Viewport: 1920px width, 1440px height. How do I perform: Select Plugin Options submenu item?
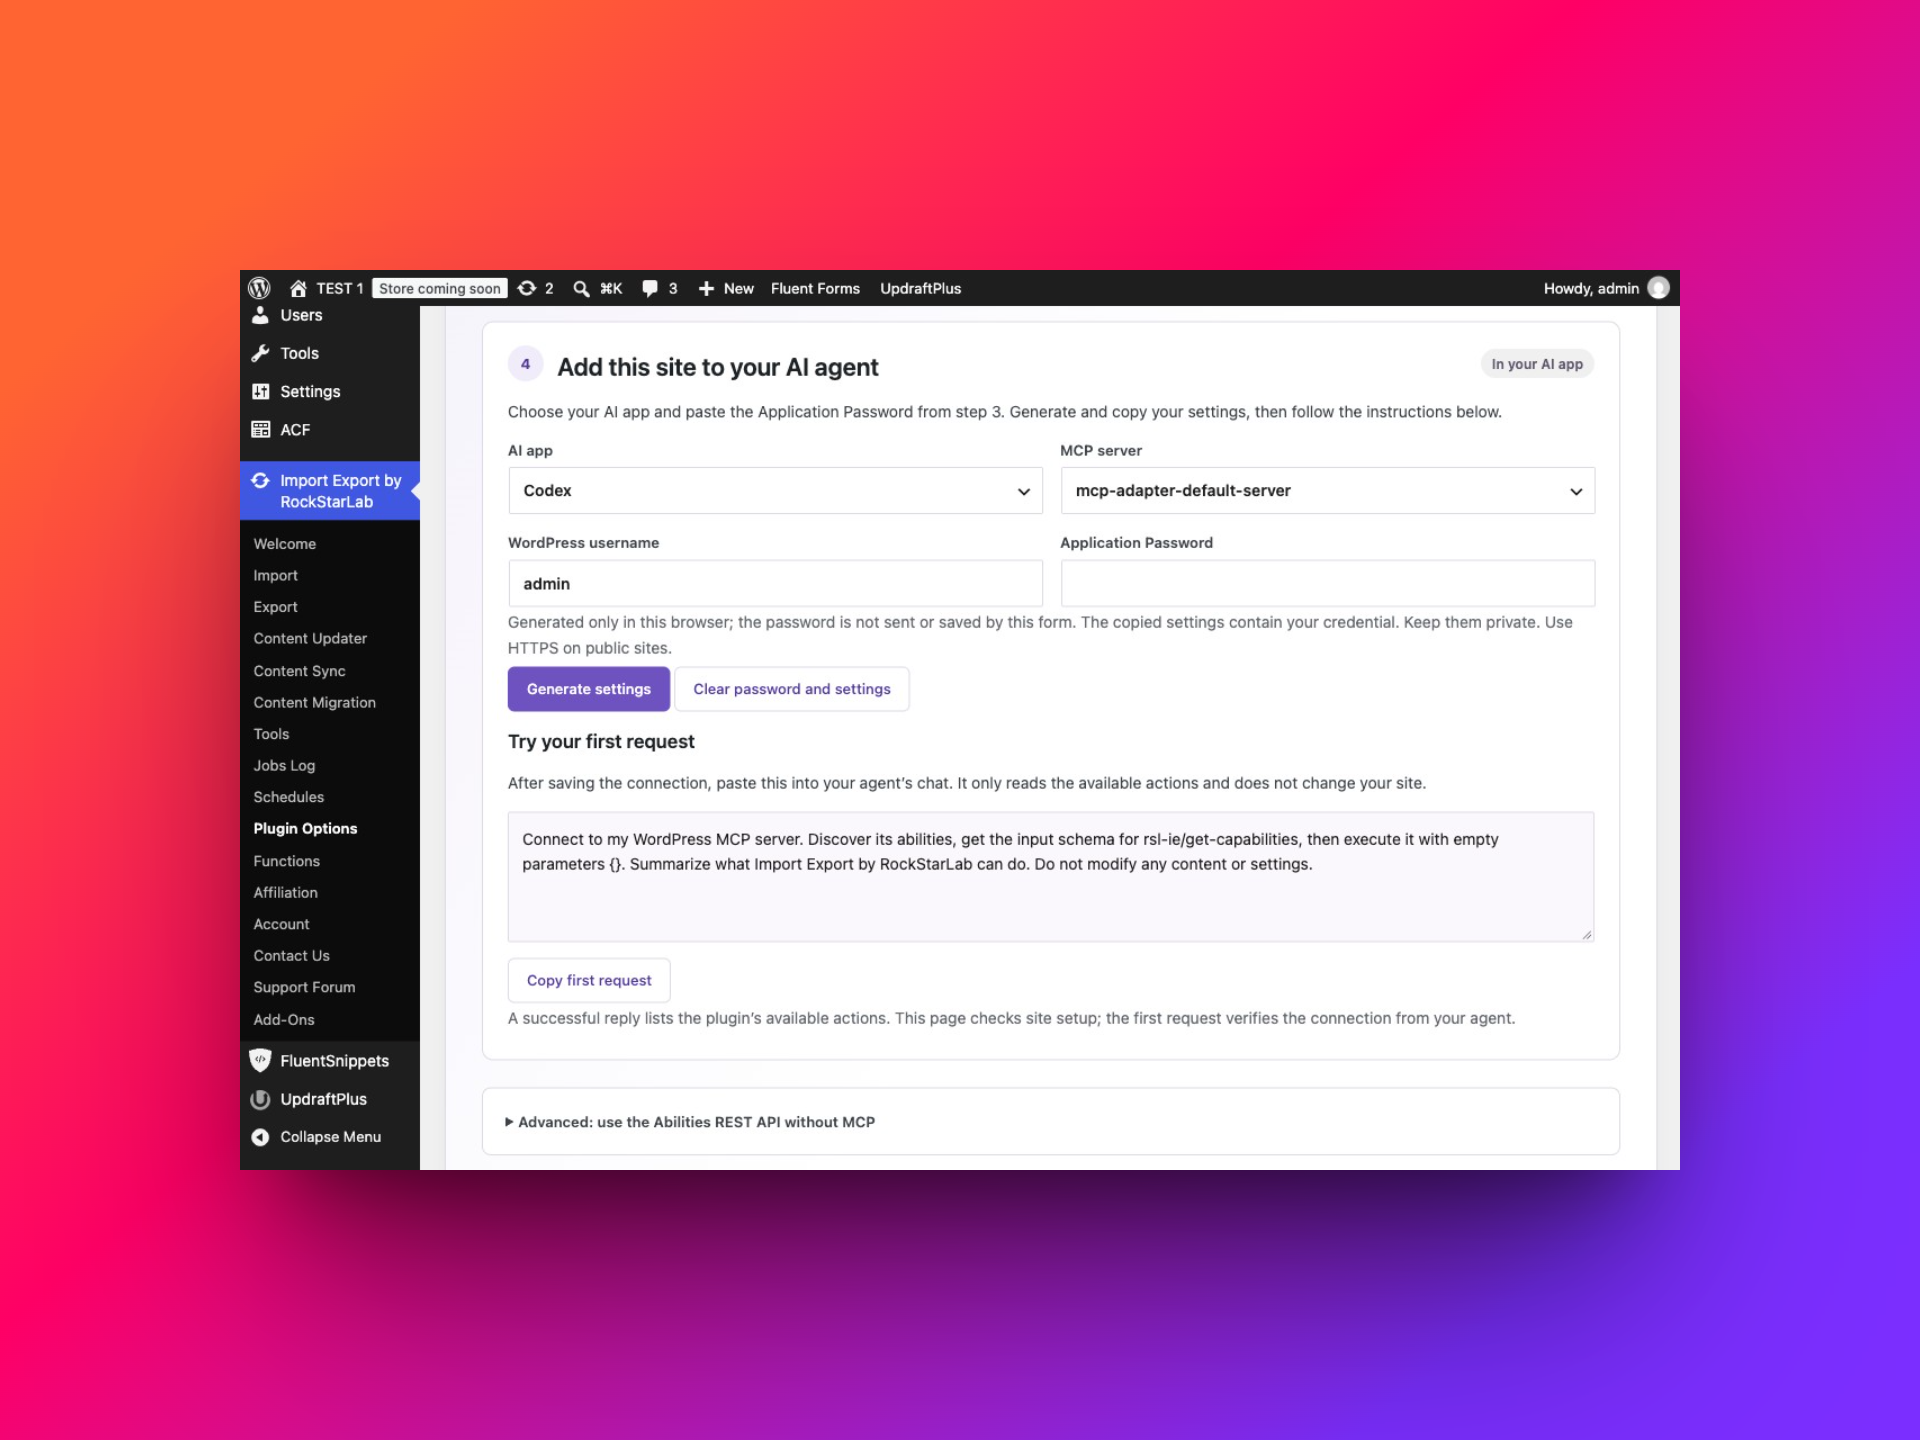point(305,828)
